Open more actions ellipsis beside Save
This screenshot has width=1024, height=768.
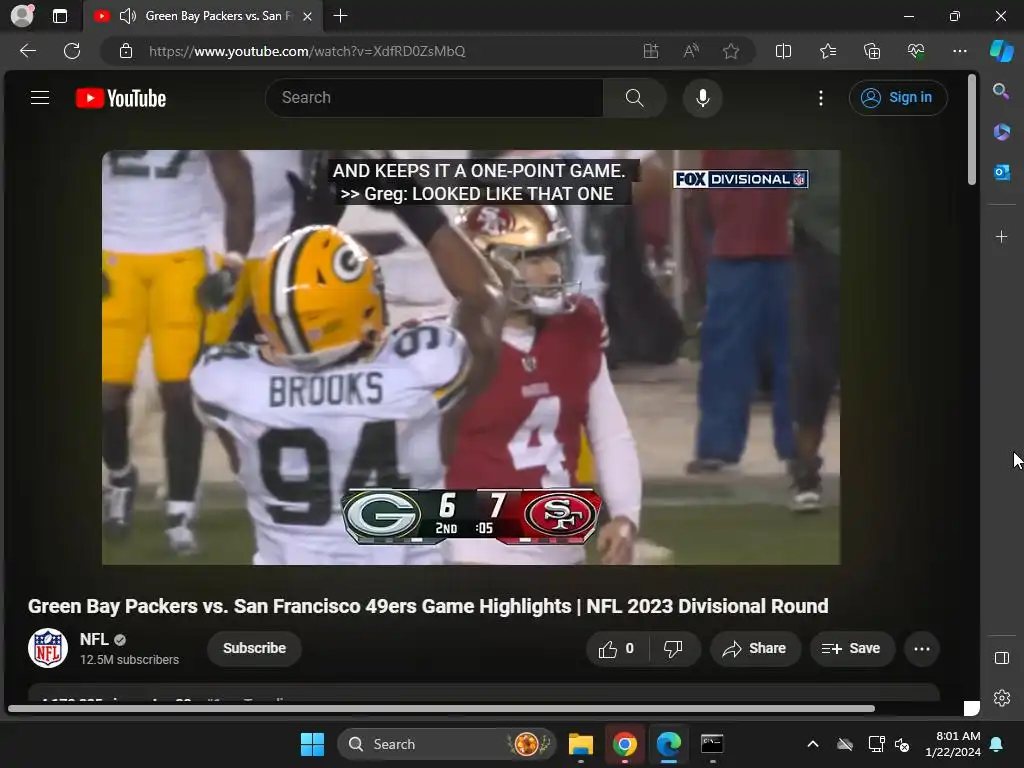921,648
